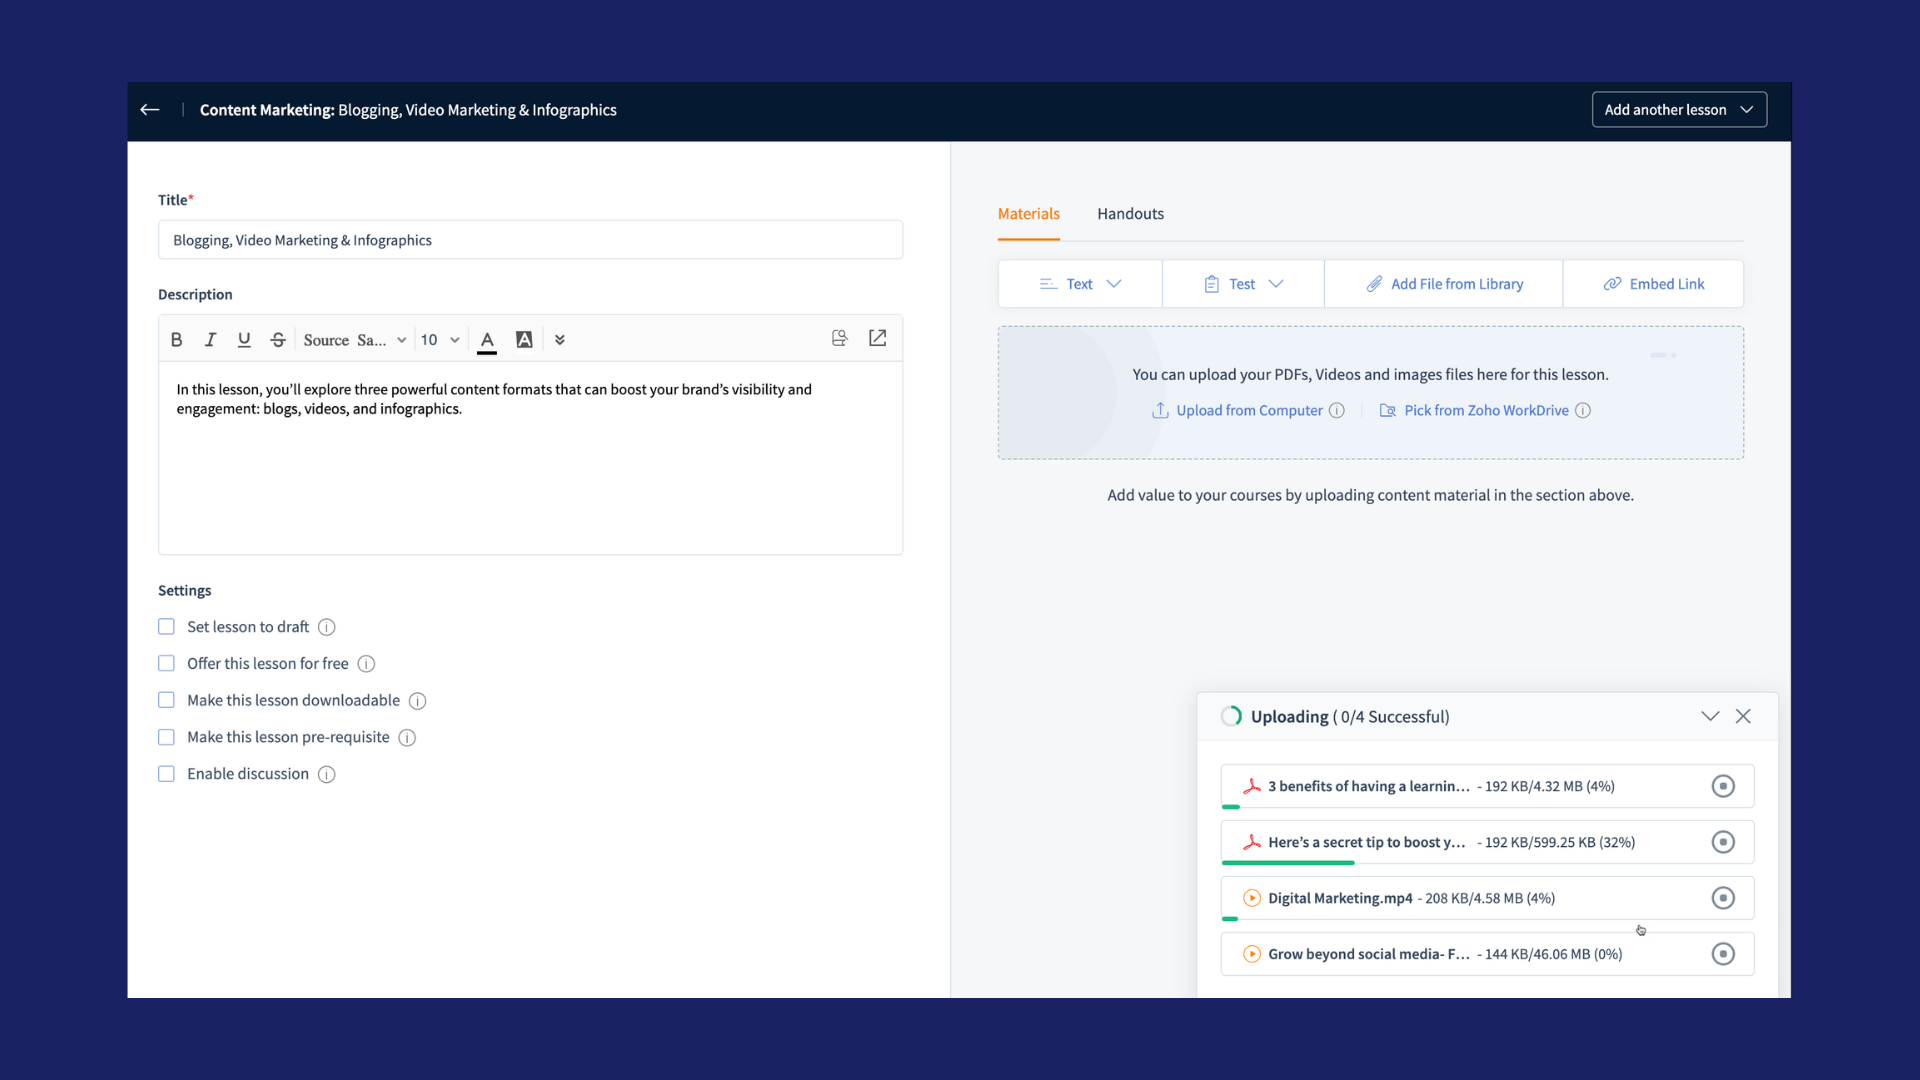
Task: Apply italic formatting
Action: click(x=210, y=340)
